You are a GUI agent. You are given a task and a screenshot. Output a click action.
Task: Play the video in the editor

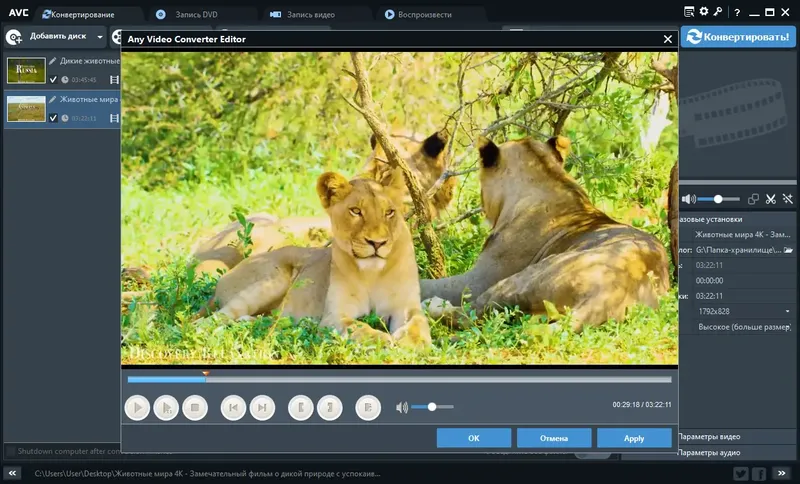coord(137,408)
